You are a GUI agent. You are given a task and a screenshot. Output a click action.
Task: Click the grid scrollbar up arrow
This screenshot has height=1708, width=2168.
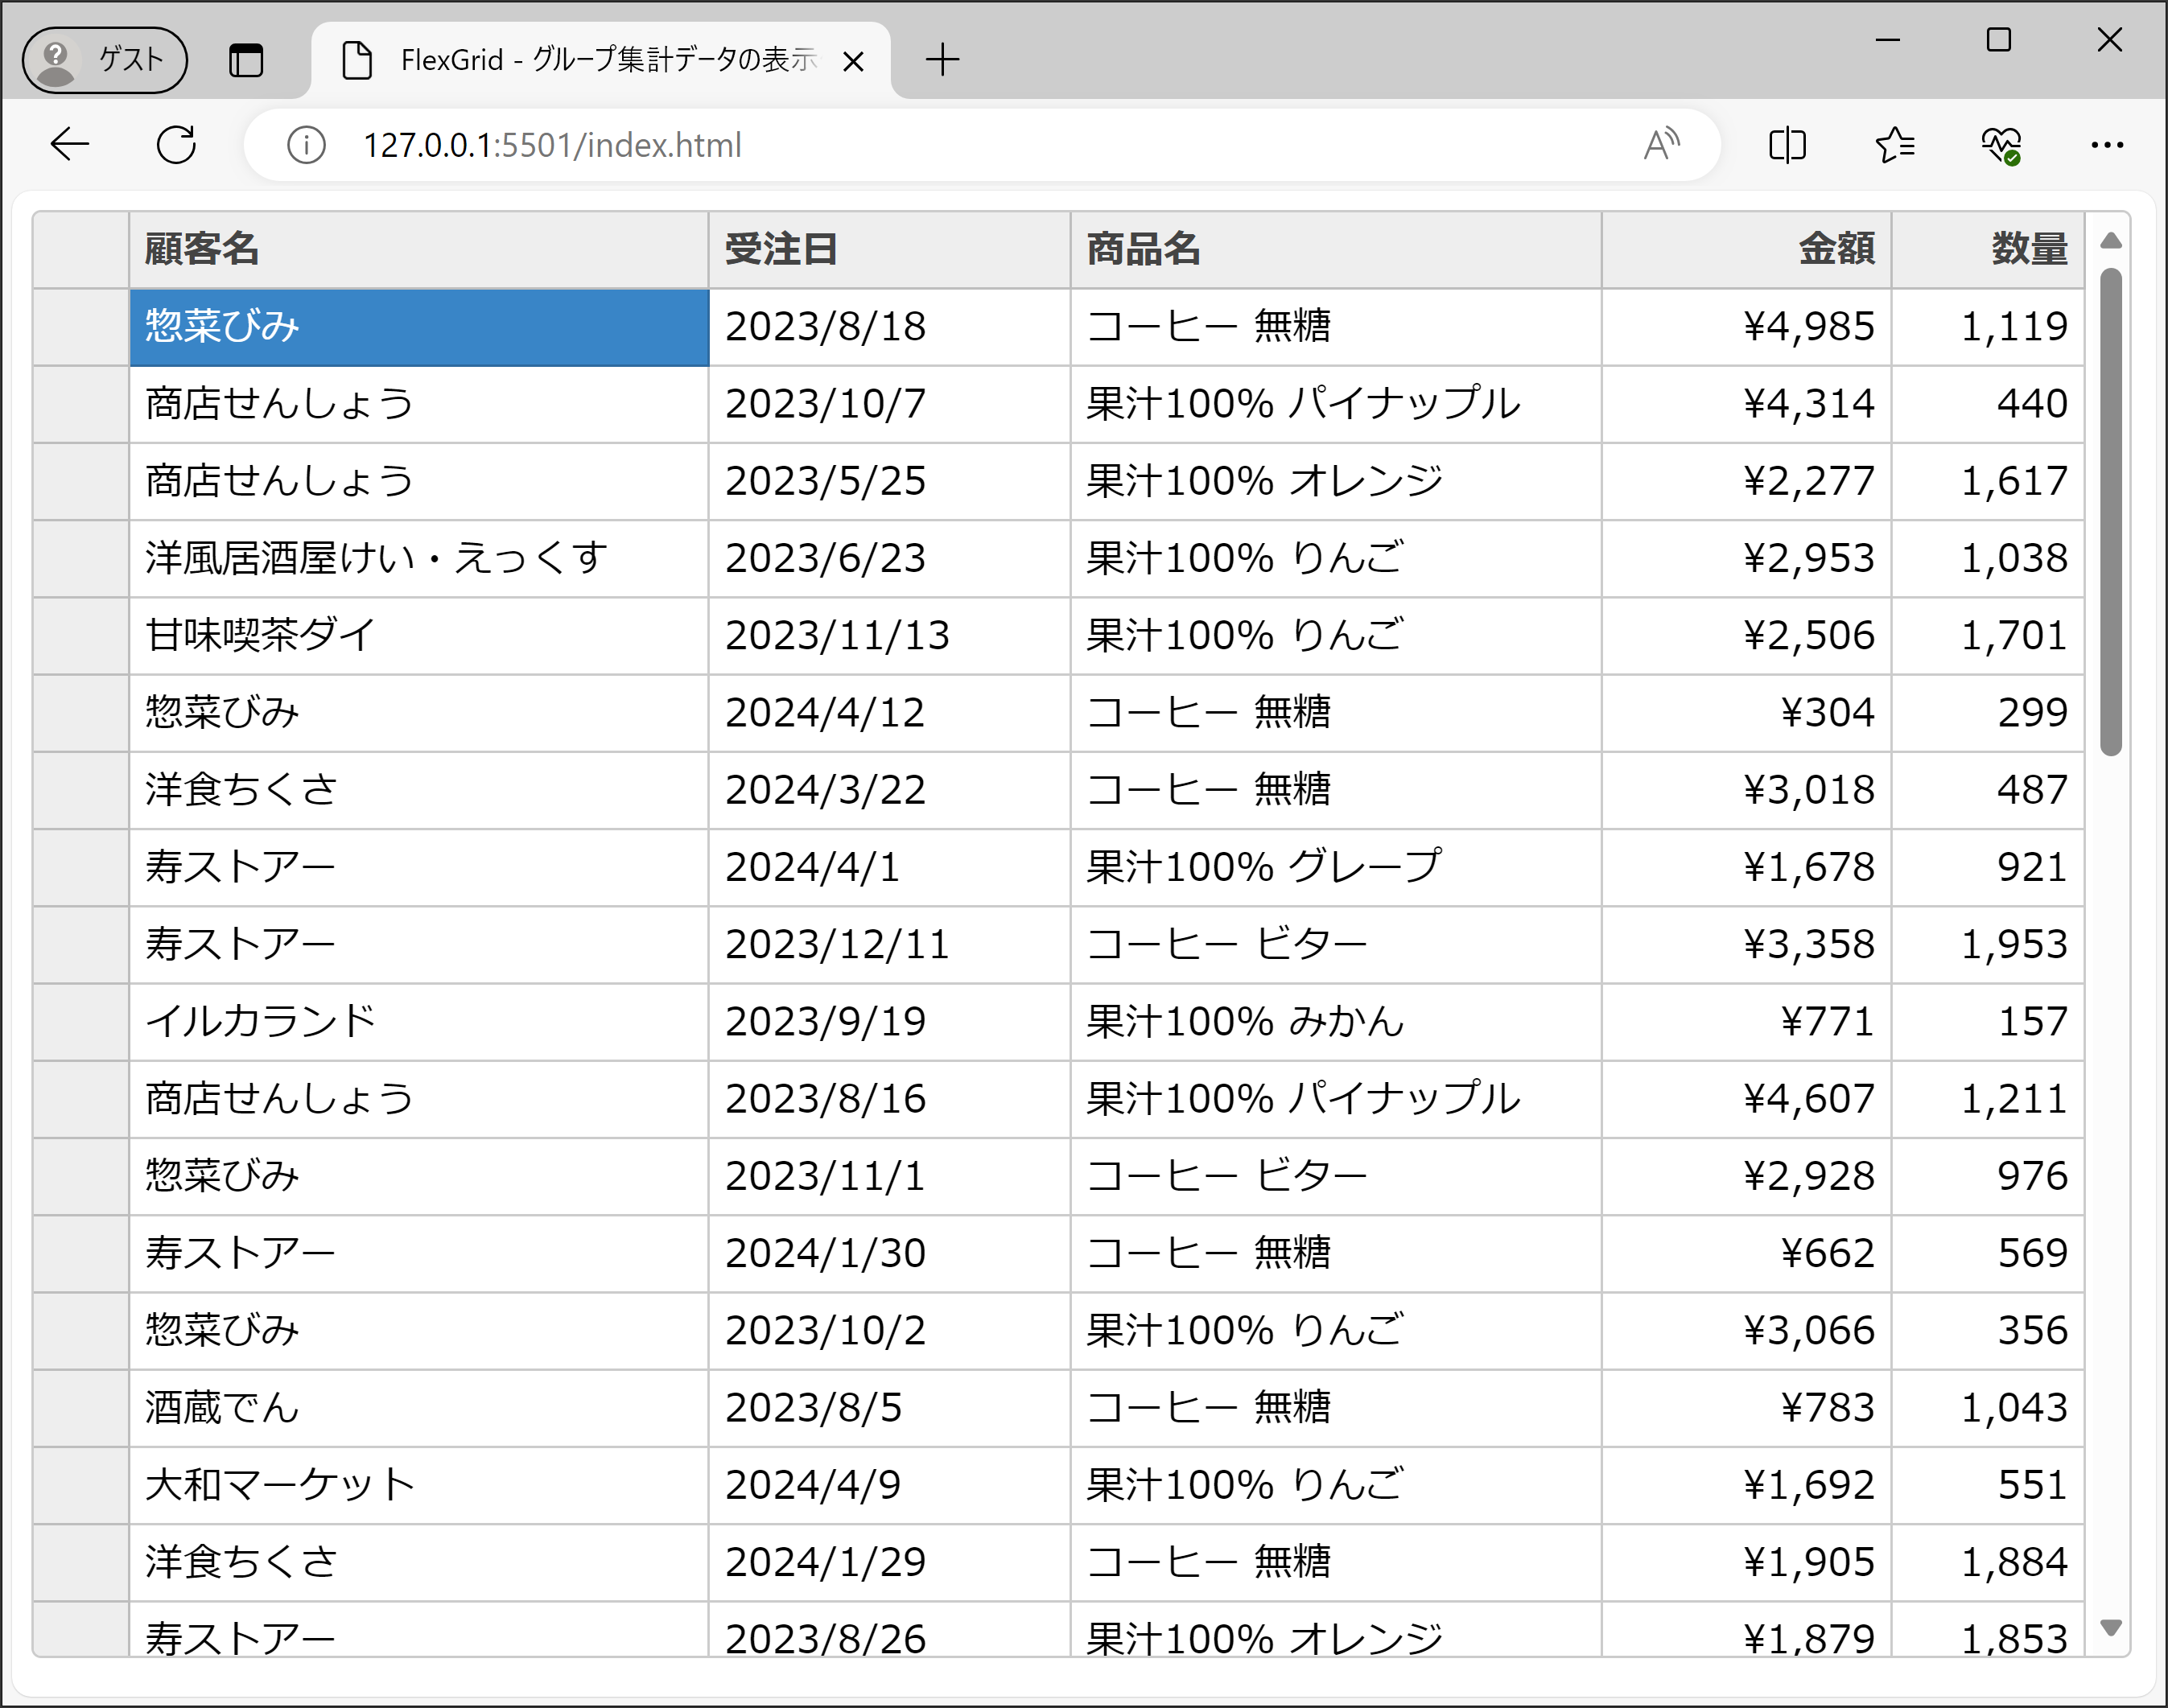click(2111, 240)
